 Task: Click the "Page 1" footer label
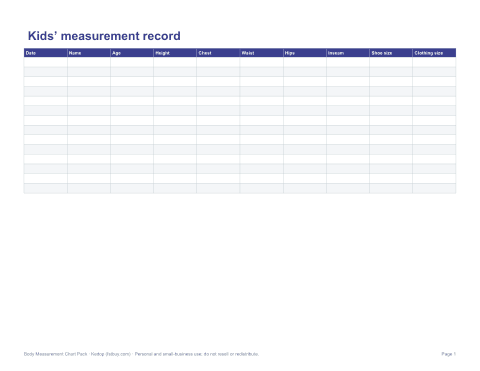(449, 354)
